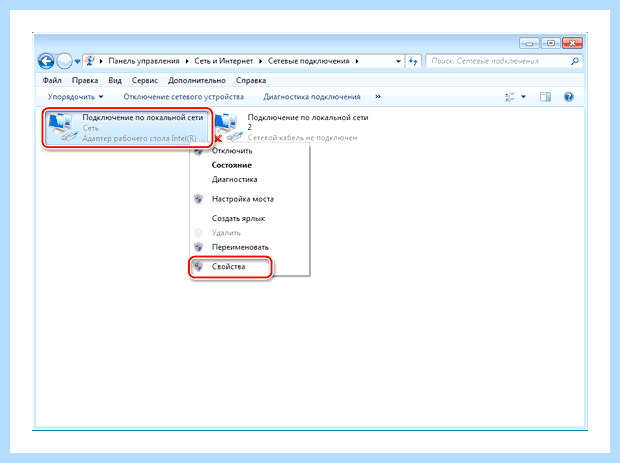Open view options dropdown arrow
Screen dimensions: 620x463
[x=524, y=96]
